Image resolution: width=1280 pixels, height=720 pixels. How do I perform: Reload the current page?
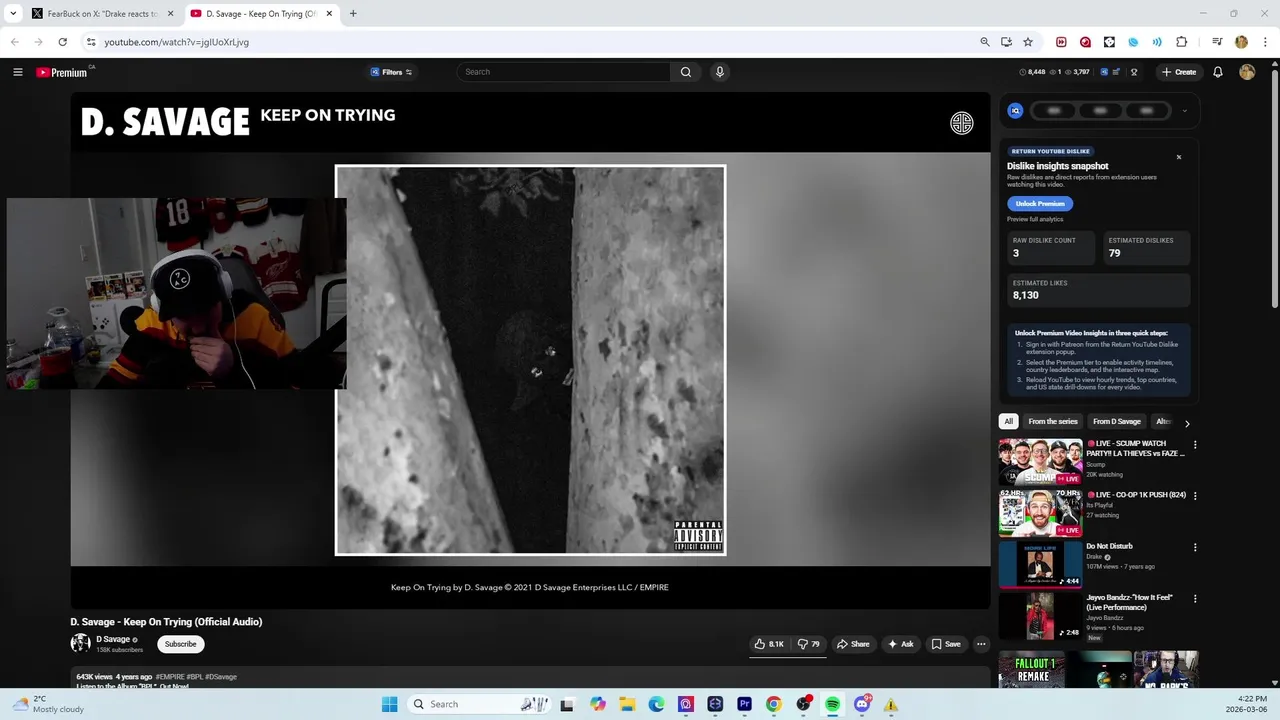tap(62, 42)
